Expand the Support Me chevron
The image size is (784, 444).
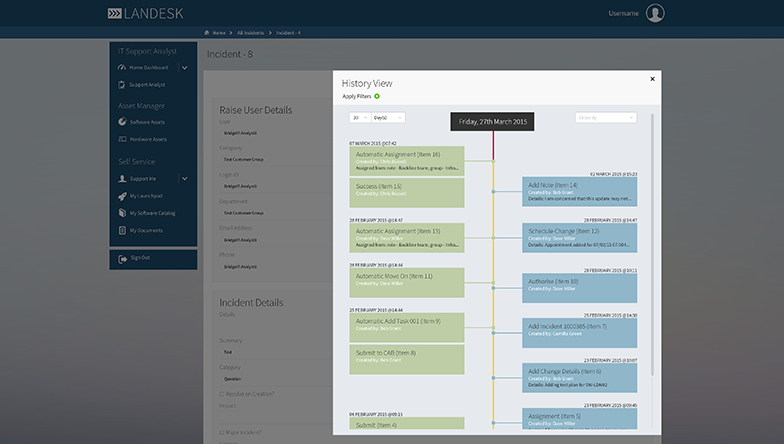click(184, 178)
